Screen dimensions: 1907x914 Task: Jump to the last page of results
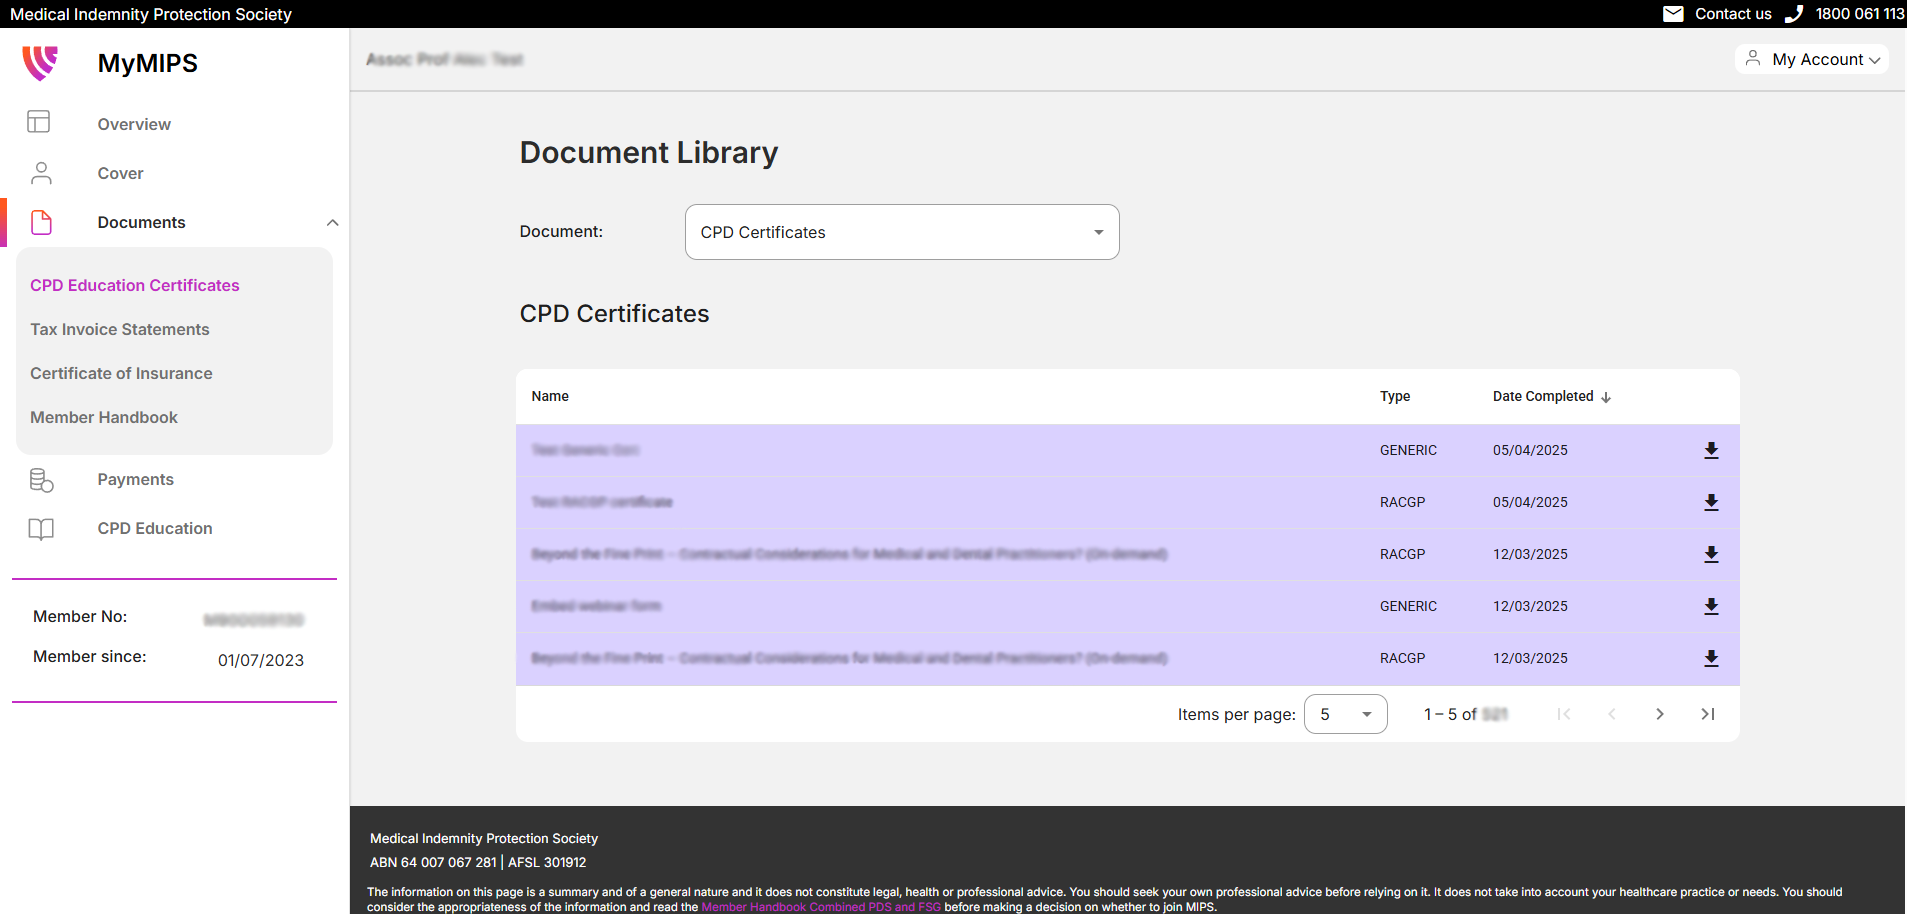click(x=1708, y=714)
